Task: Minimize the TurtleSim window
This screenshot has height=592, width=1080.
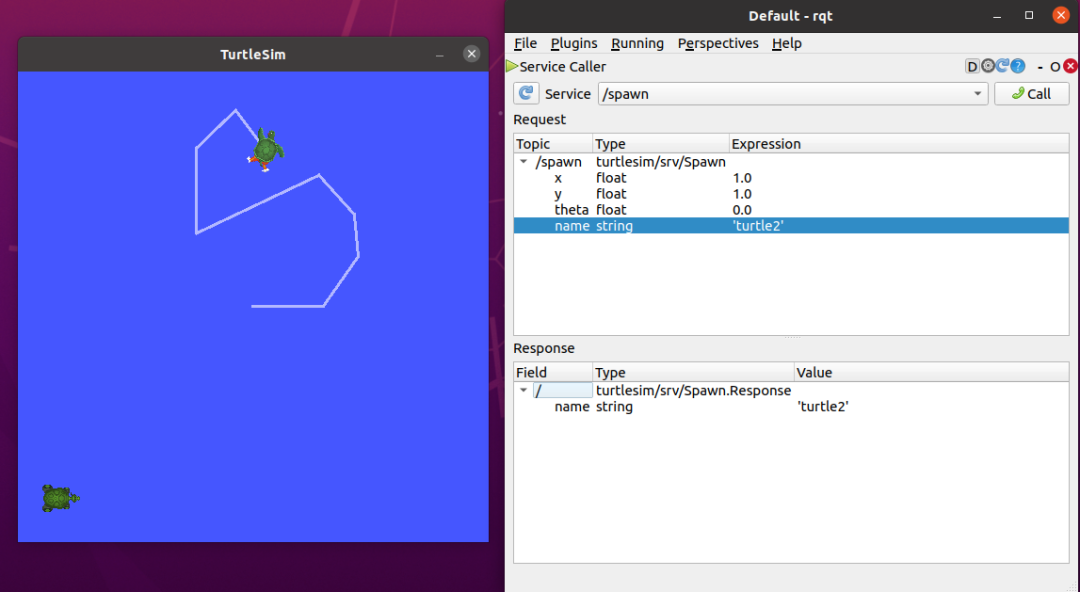Action: pos(439,54)
